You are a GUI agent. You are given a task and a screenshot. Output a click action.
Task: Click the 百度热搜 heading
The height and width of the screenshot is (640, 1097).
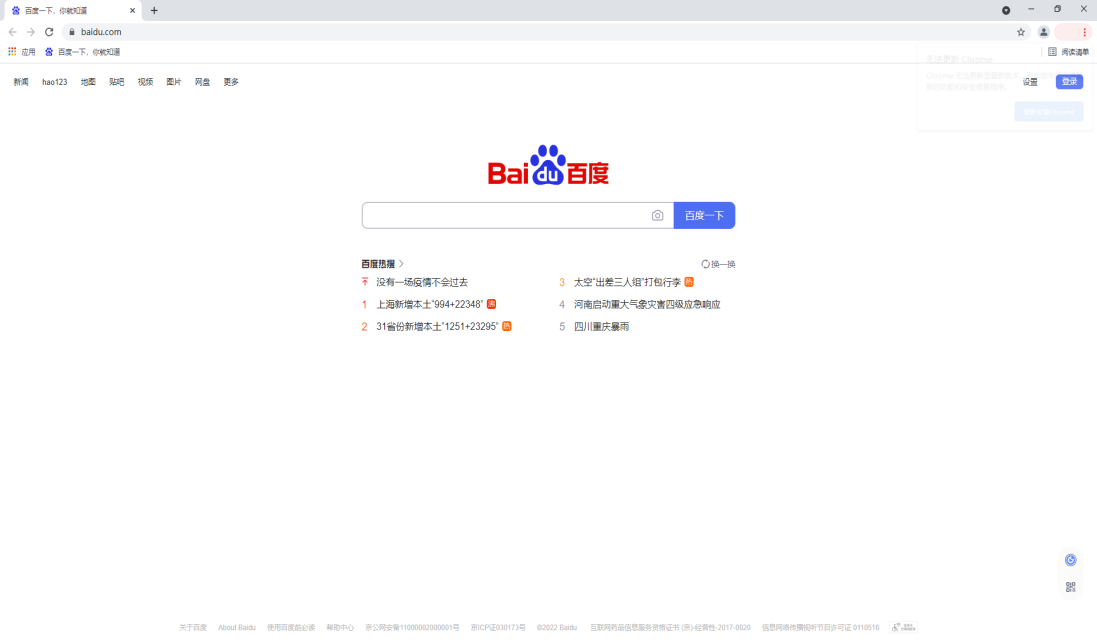(x=378, y=264)
